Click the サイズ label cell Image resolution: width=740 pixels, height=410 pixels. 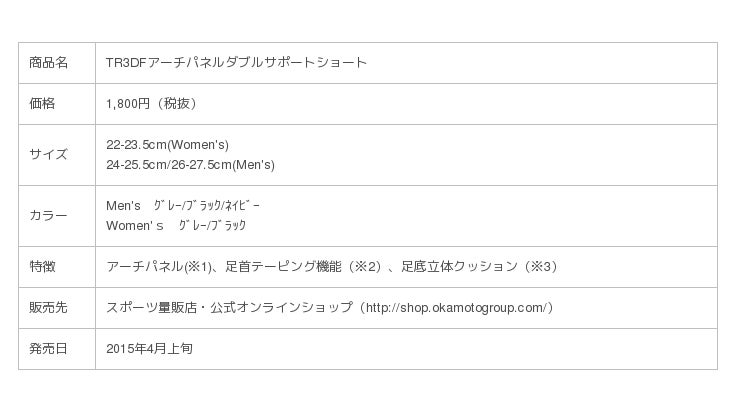click(x=48, y=154)
